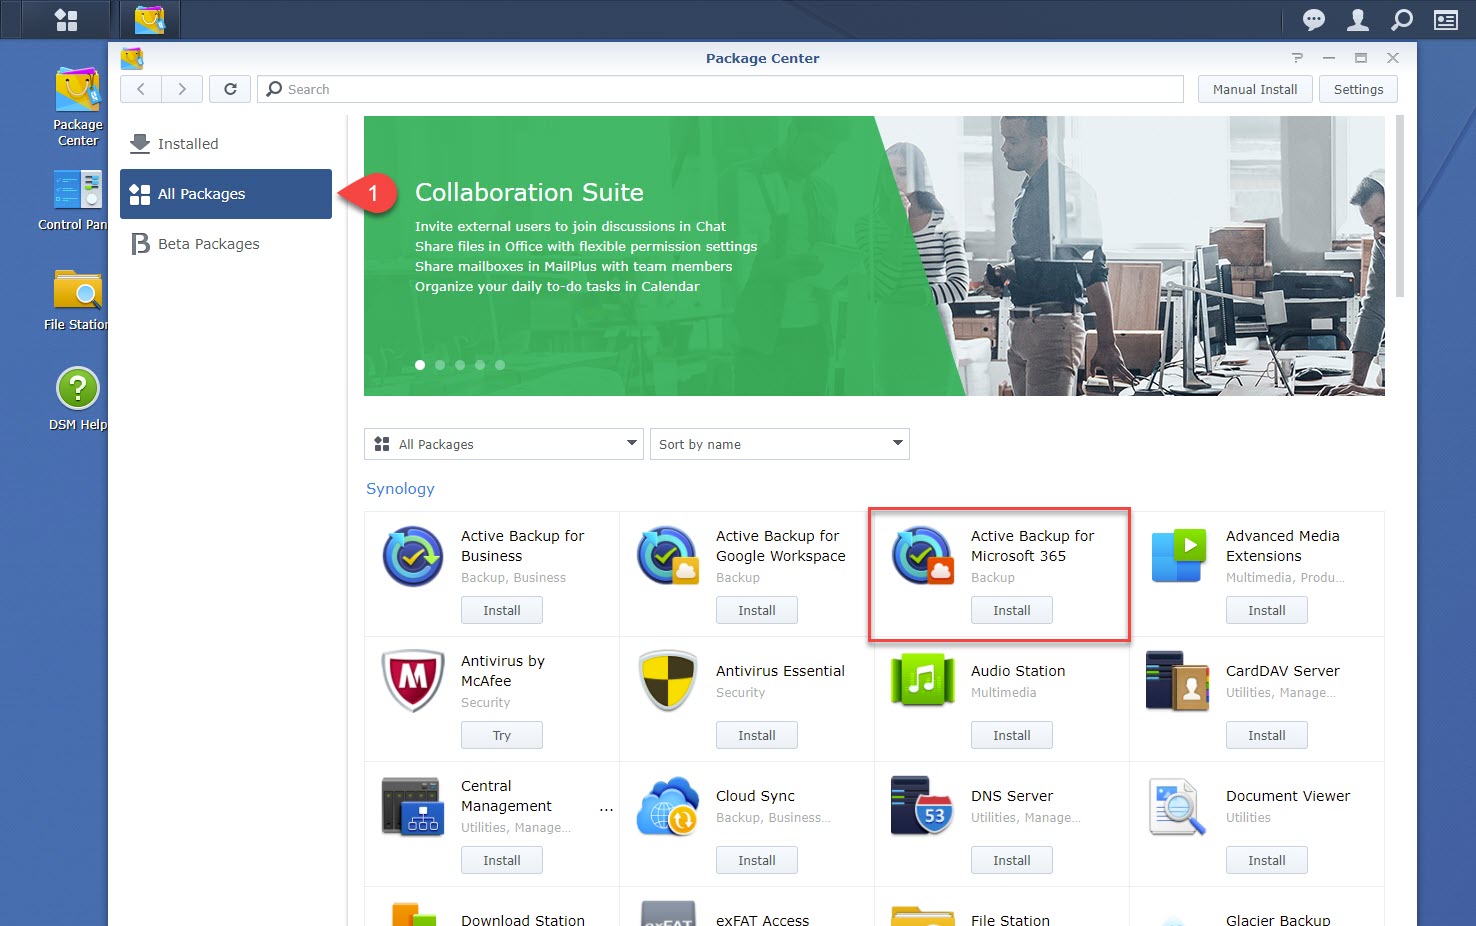1476x926 pixels.
Task: Open the user options person icon
Action: coord(1358,20)
